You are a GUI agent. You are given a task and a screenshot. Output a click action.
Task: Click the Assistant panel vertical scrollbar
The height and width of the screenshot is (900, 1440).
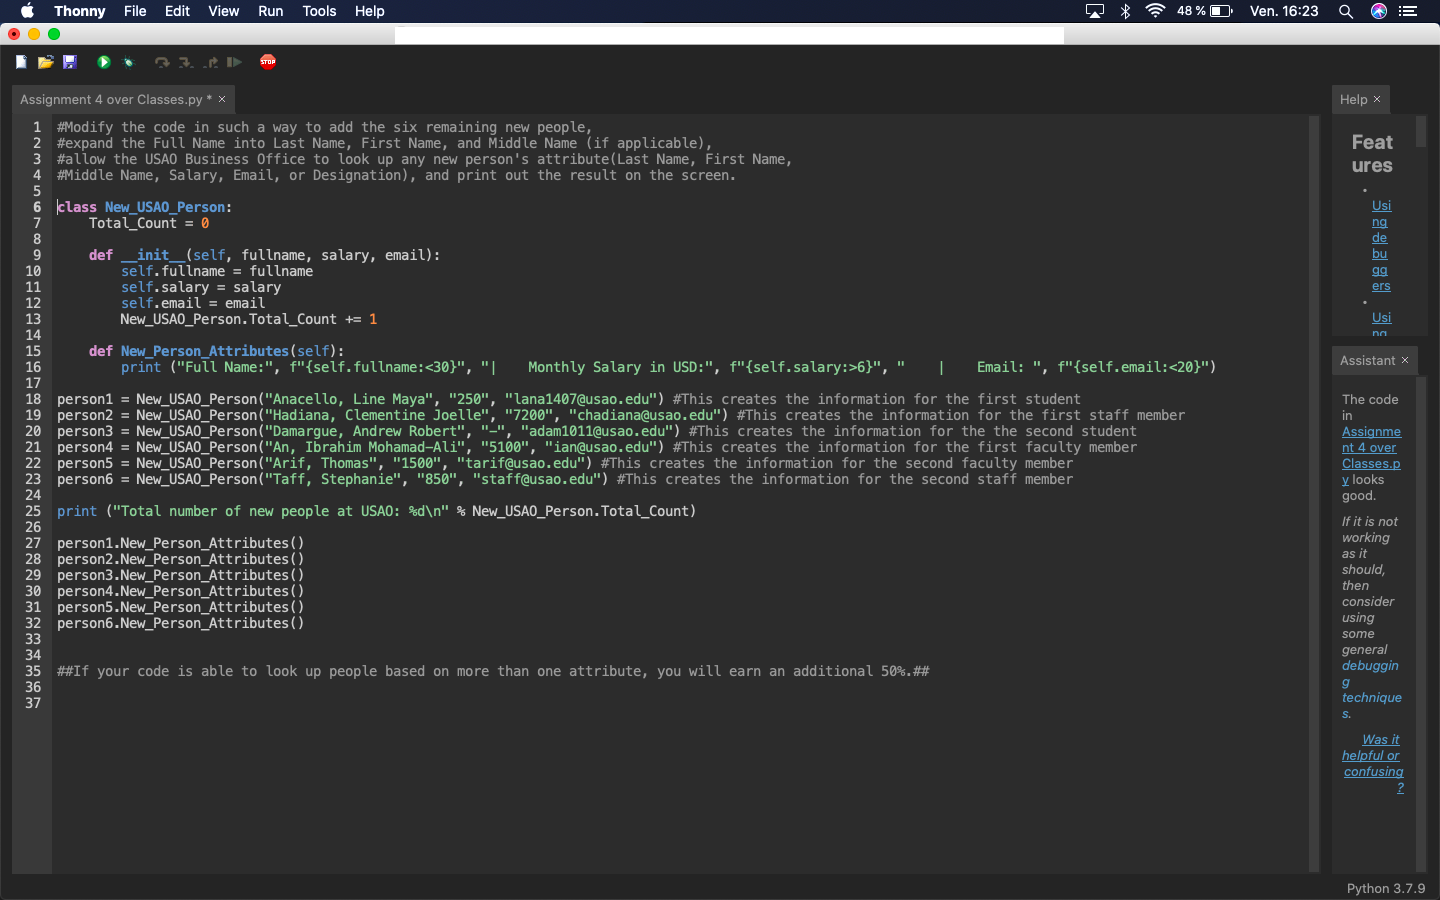tap(1421, 624)
